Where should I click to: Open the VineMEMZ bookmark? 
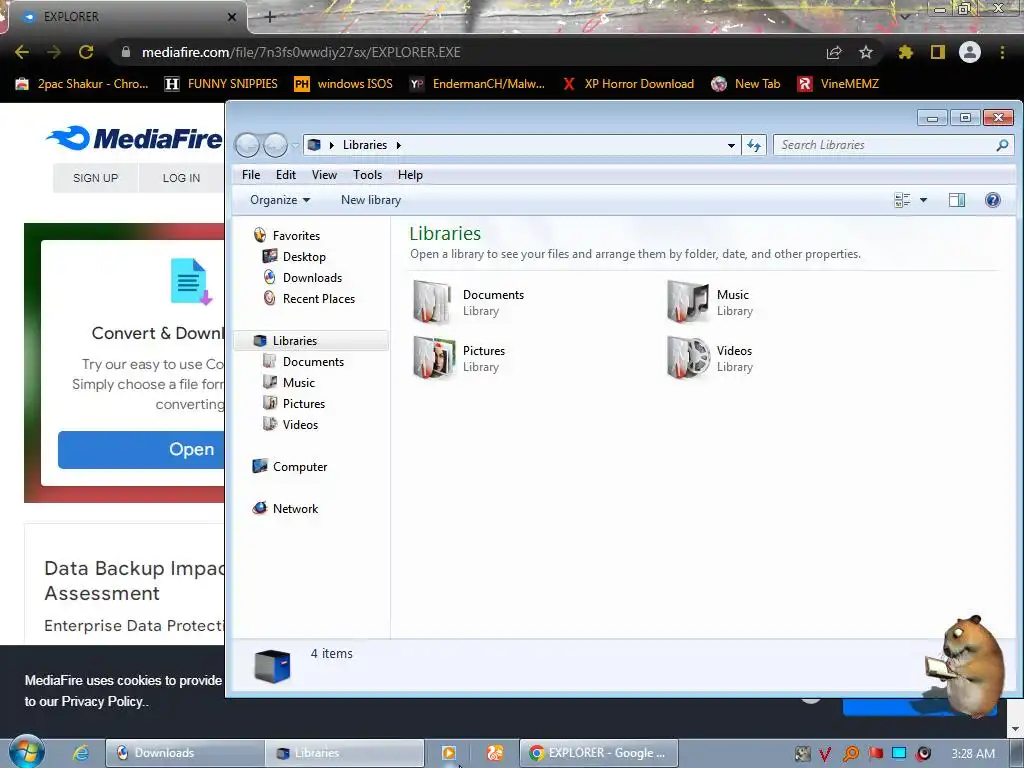[839, 84]
